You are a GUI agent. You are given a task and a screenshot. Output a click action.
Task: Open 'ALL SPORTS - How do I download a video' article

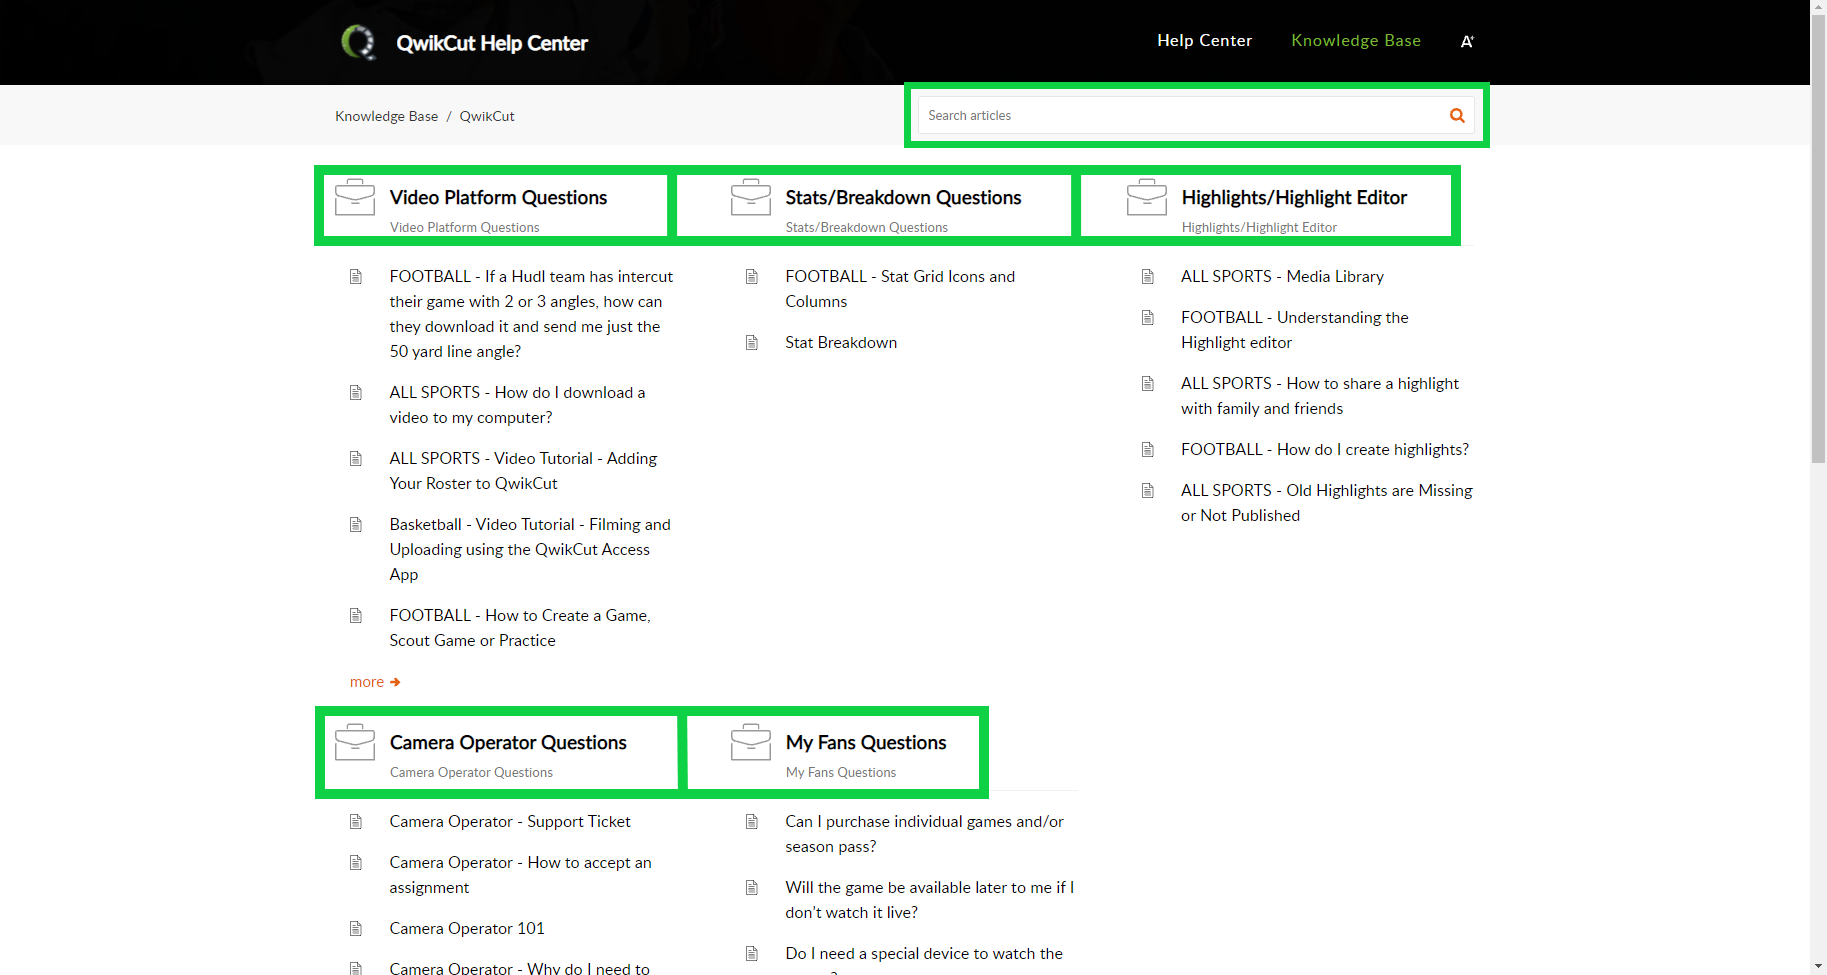tap(517, 405)
